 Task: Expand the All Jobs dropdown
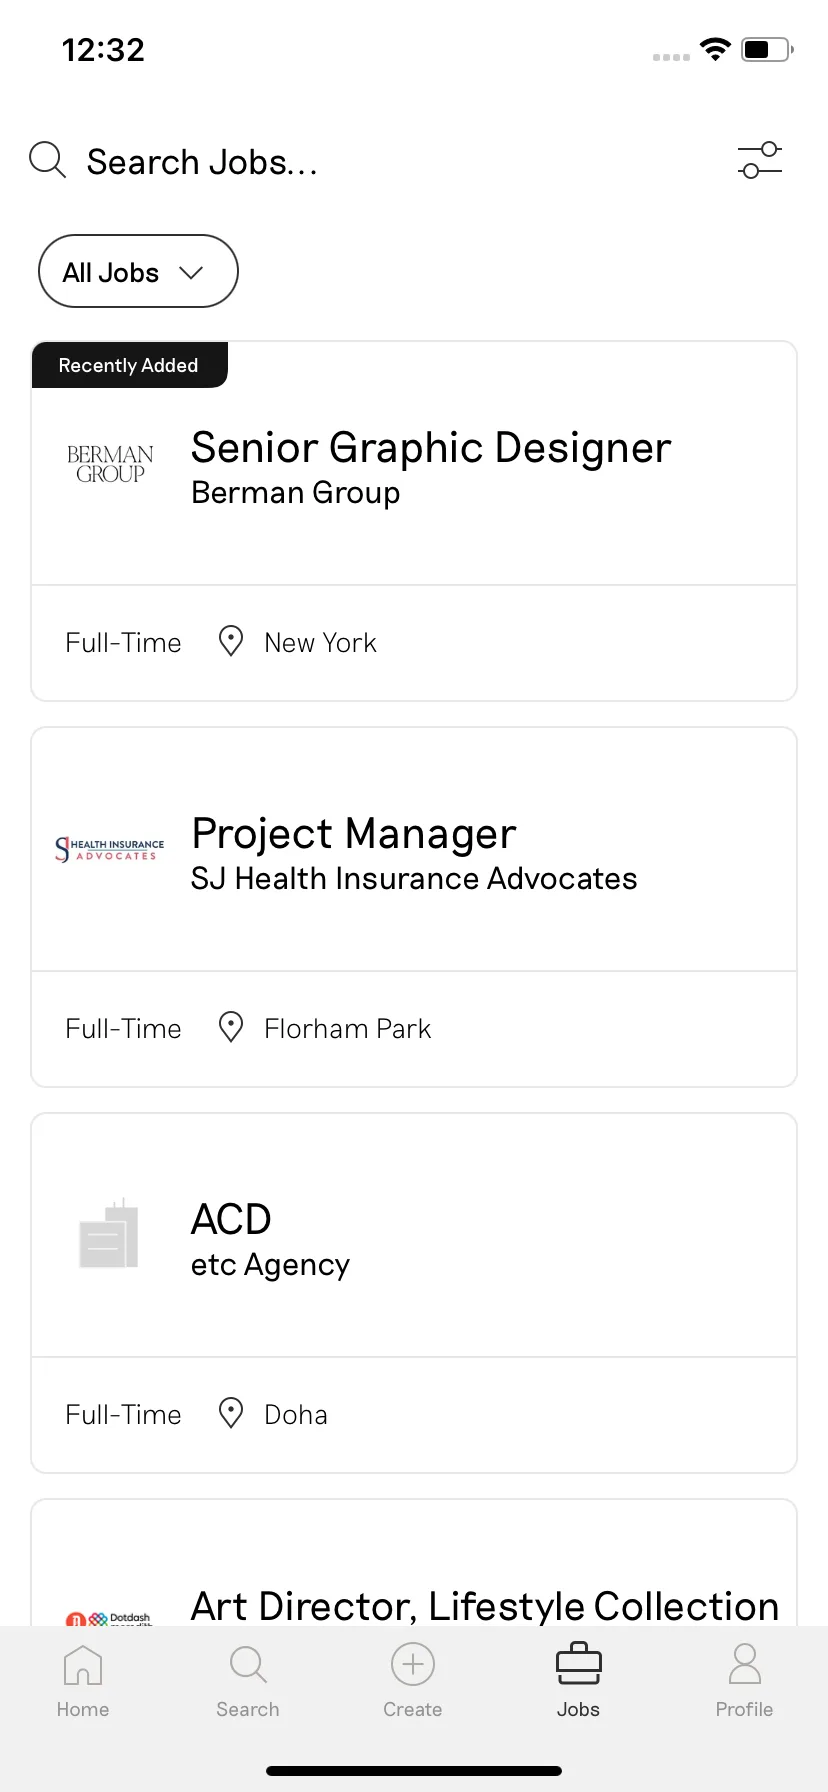(x=138, y=271)
